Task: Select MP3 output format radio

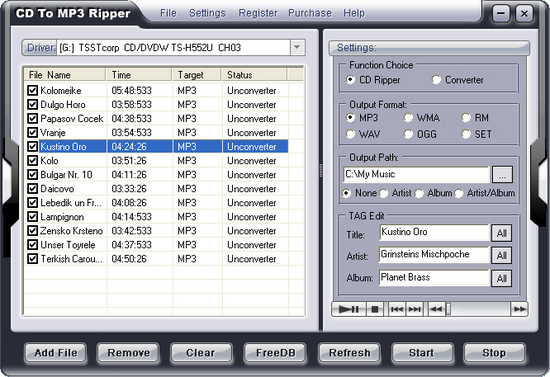Action: click(x=350, y=117)
